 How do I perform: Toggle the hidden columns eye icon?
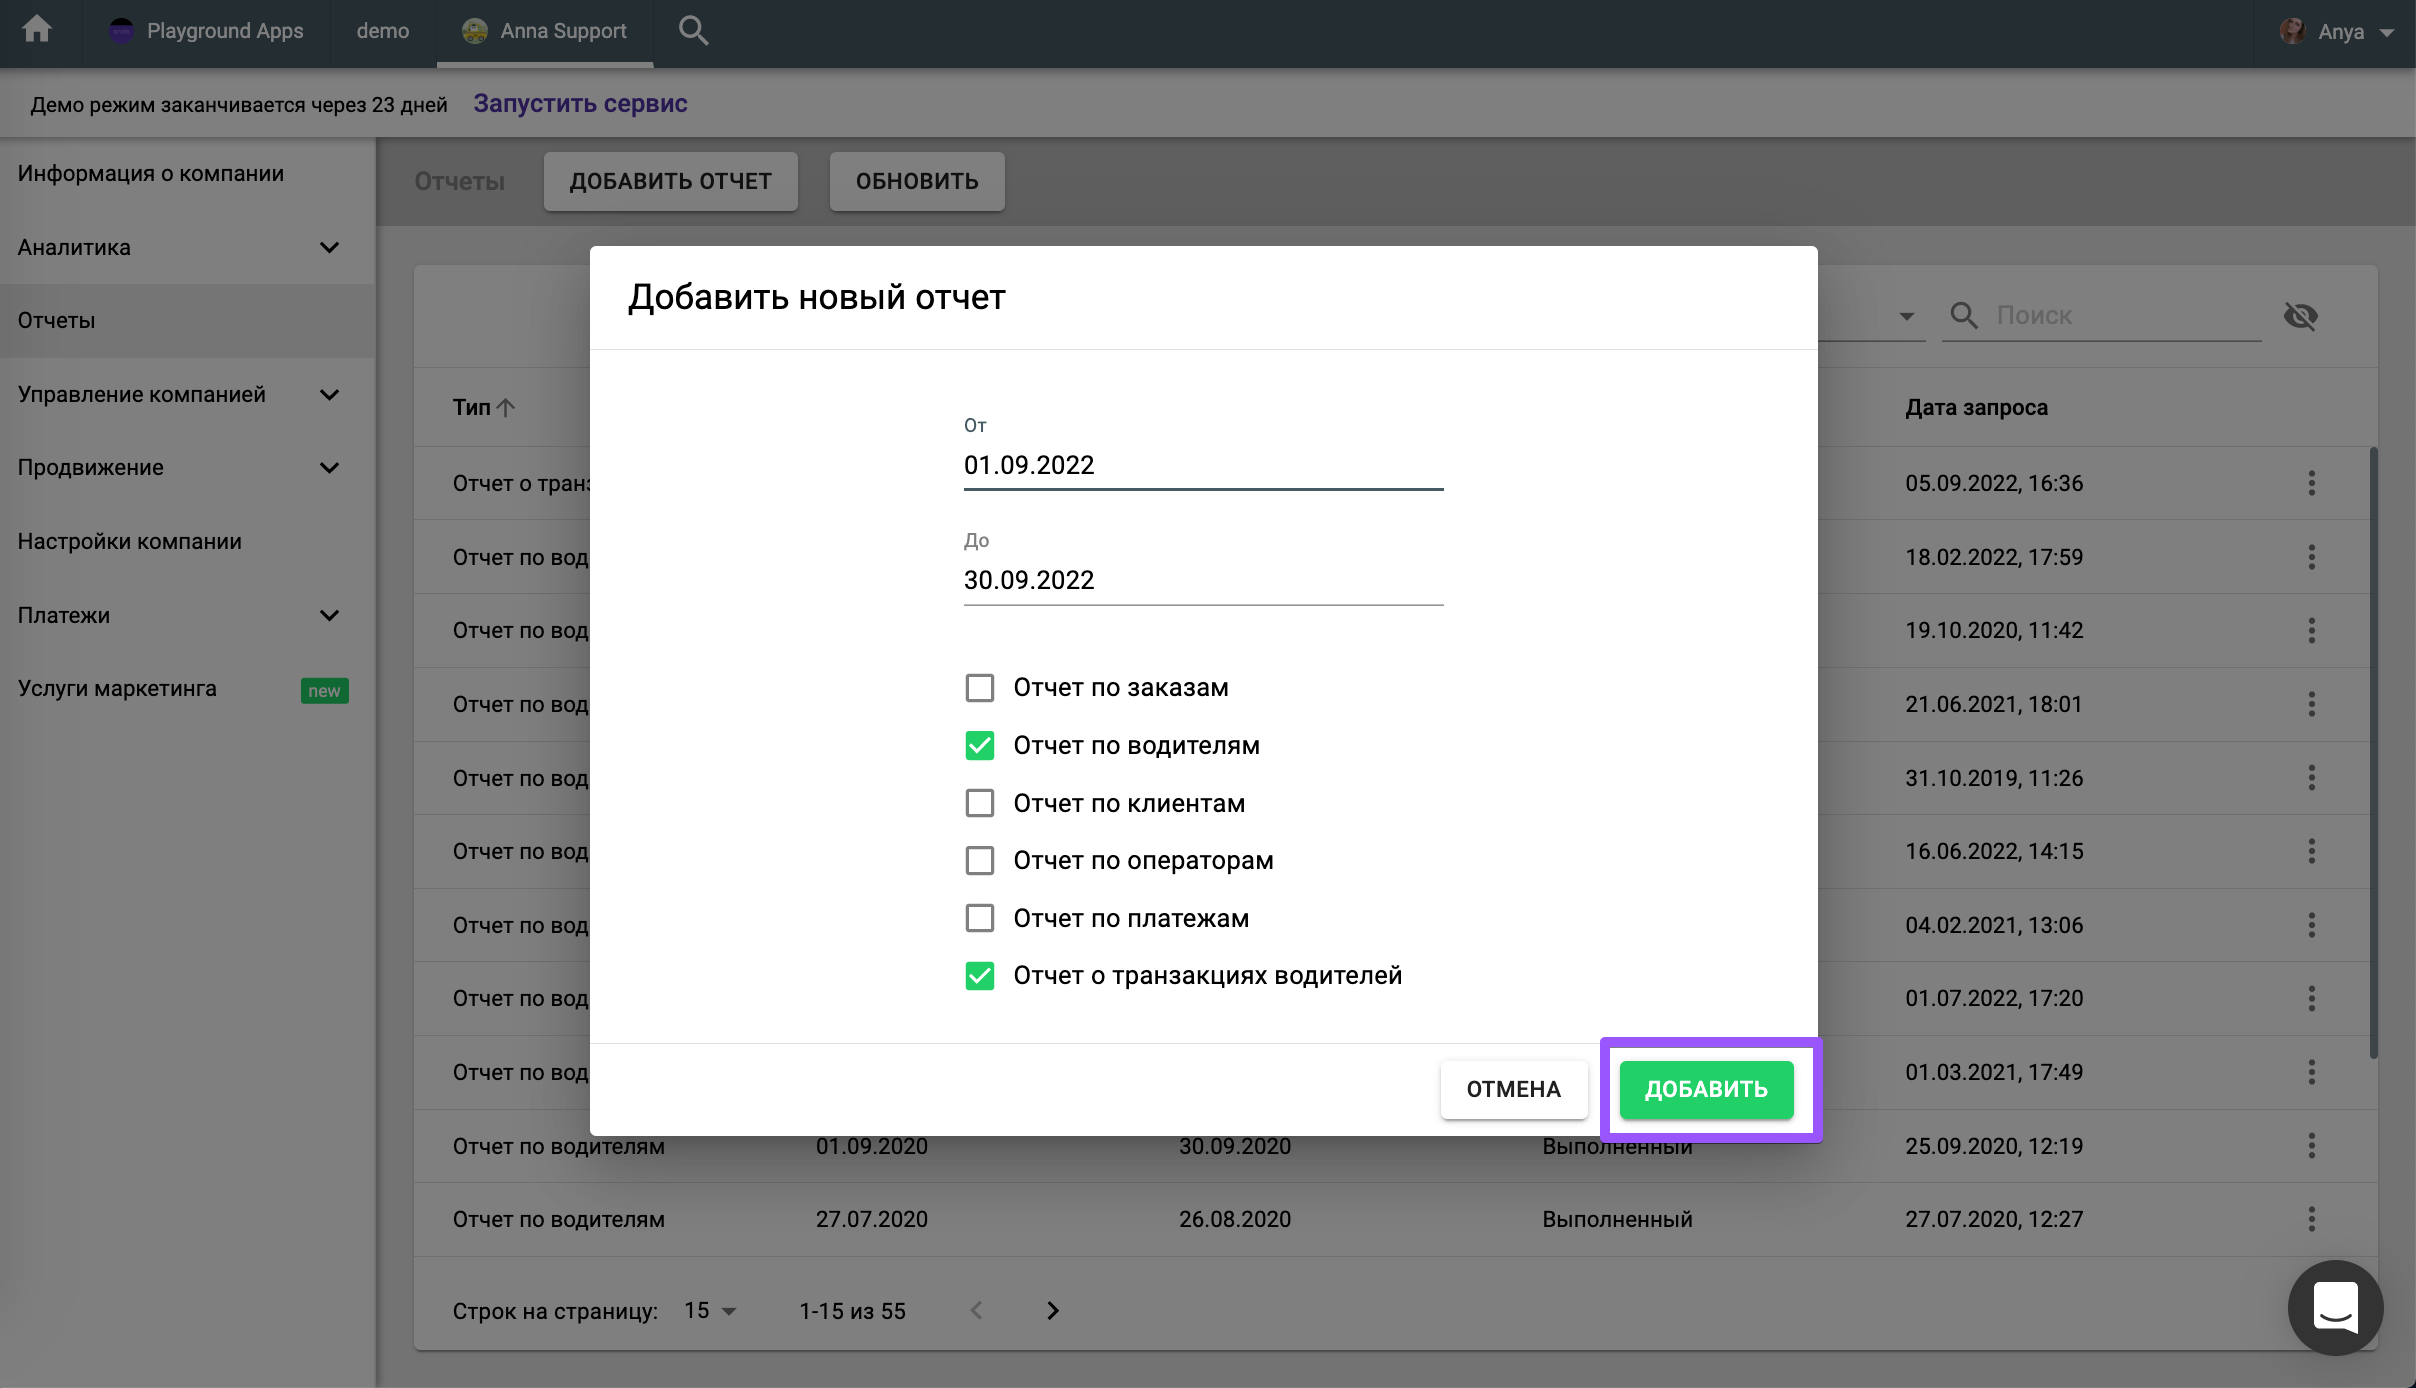tap(2300, 316)
